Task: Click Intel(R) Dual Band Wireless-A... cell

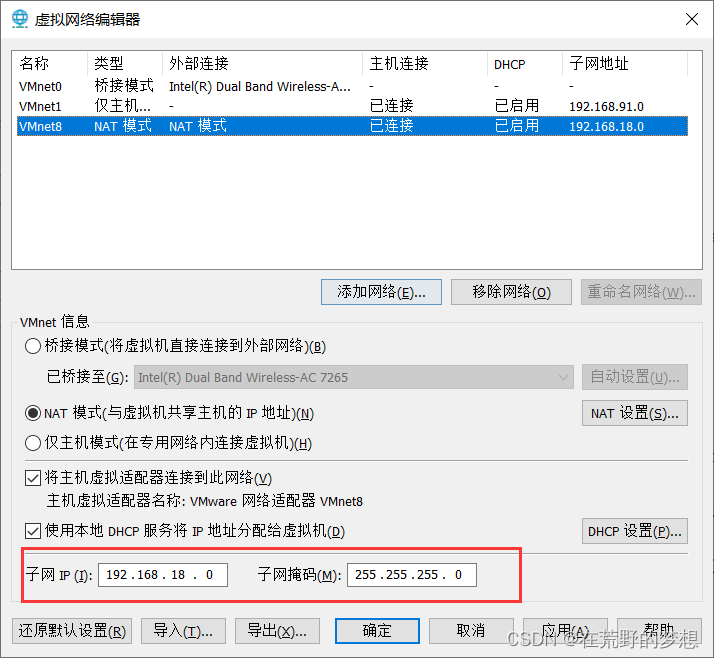Action: [x=260, y=87]
